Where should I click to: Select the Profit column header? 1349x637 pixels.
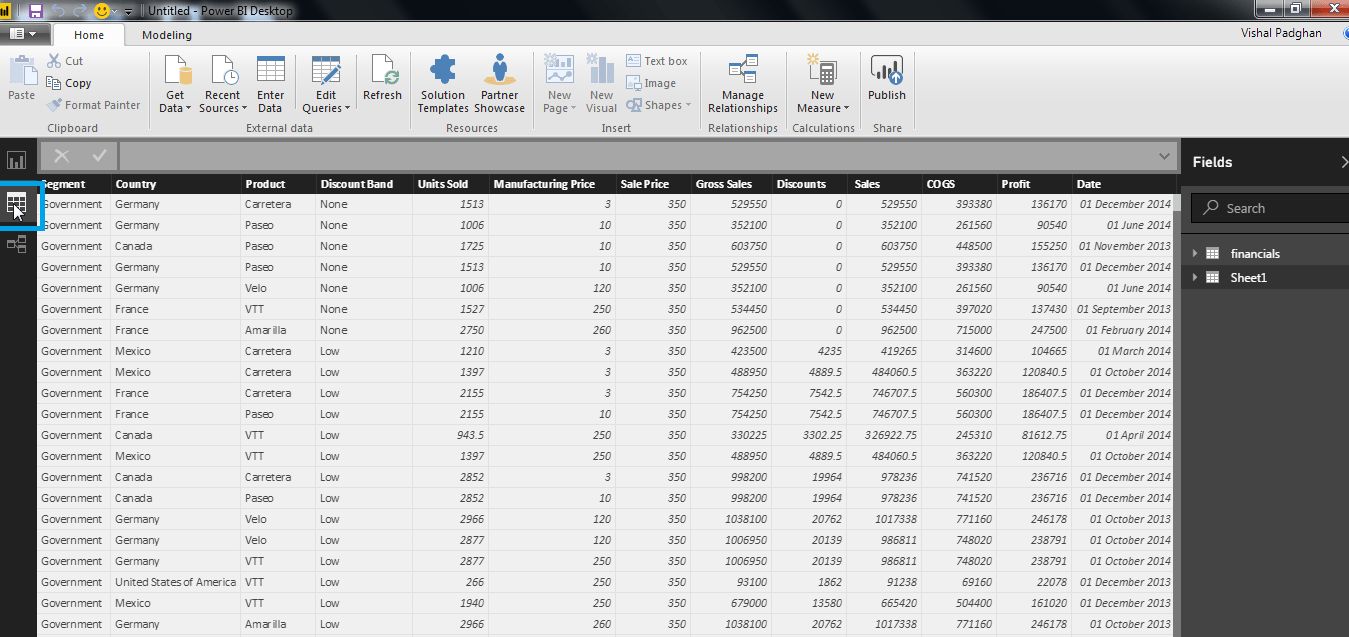pyautogui.click(x=1034, y=184)
